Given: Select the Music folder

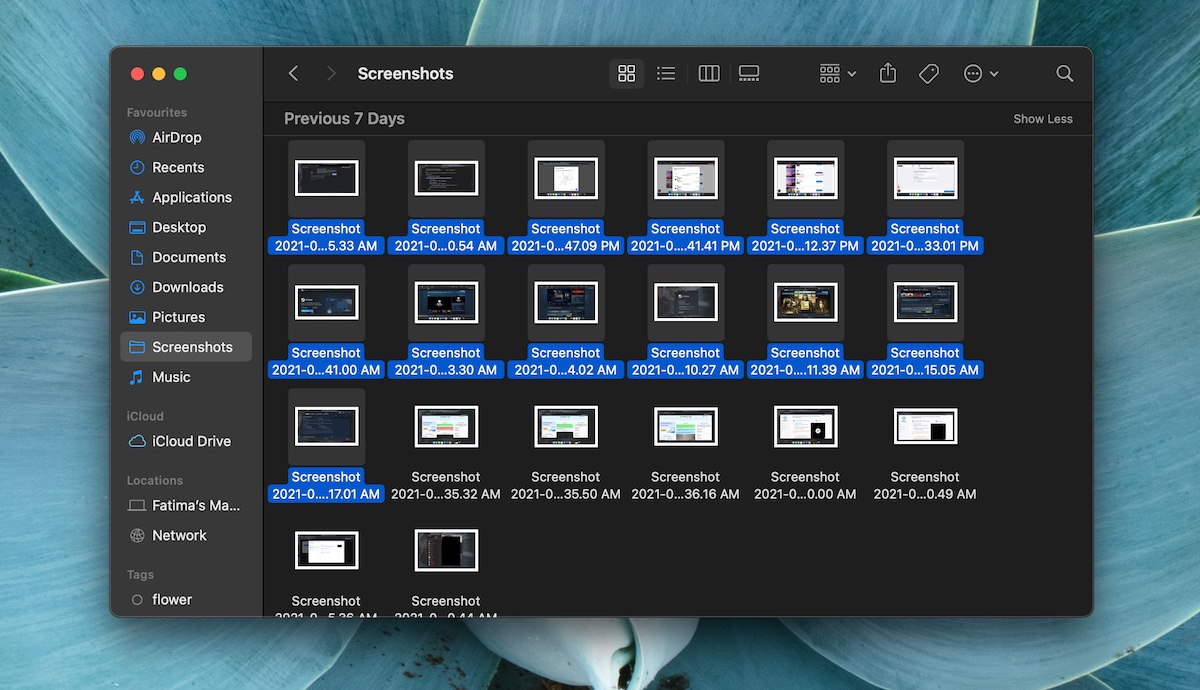Looking at the screenshot, I should coord(172,377).
